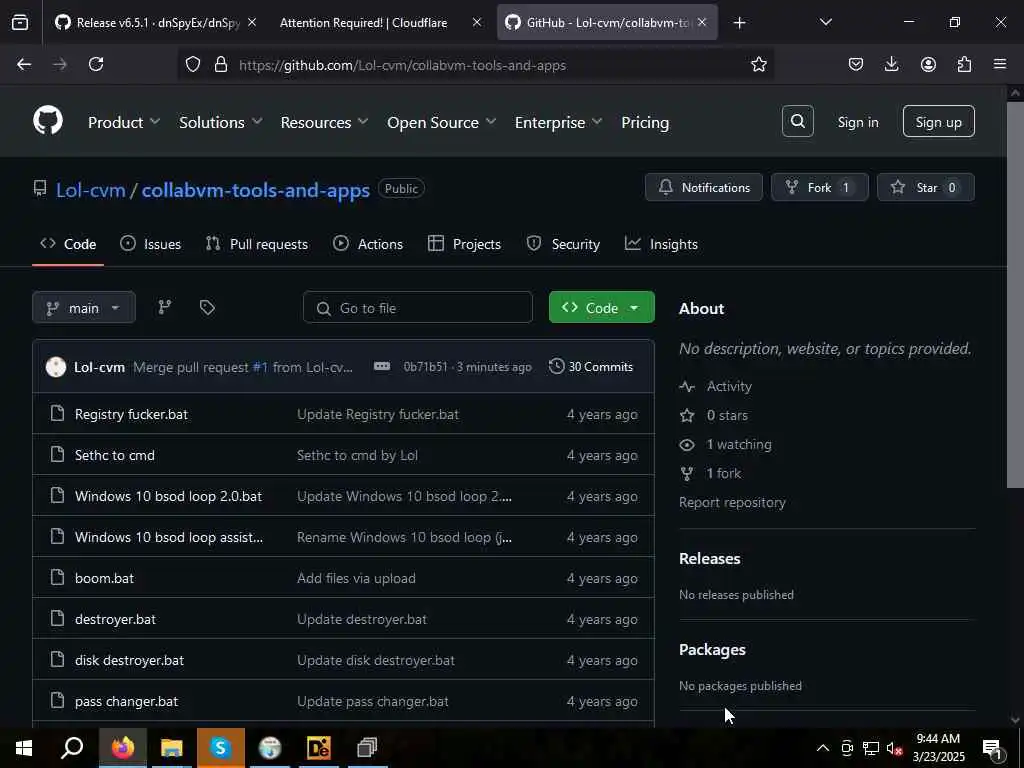Bookmark this page with the star icon
This screenshot has width=1024, height=768.
coord(758,64)
